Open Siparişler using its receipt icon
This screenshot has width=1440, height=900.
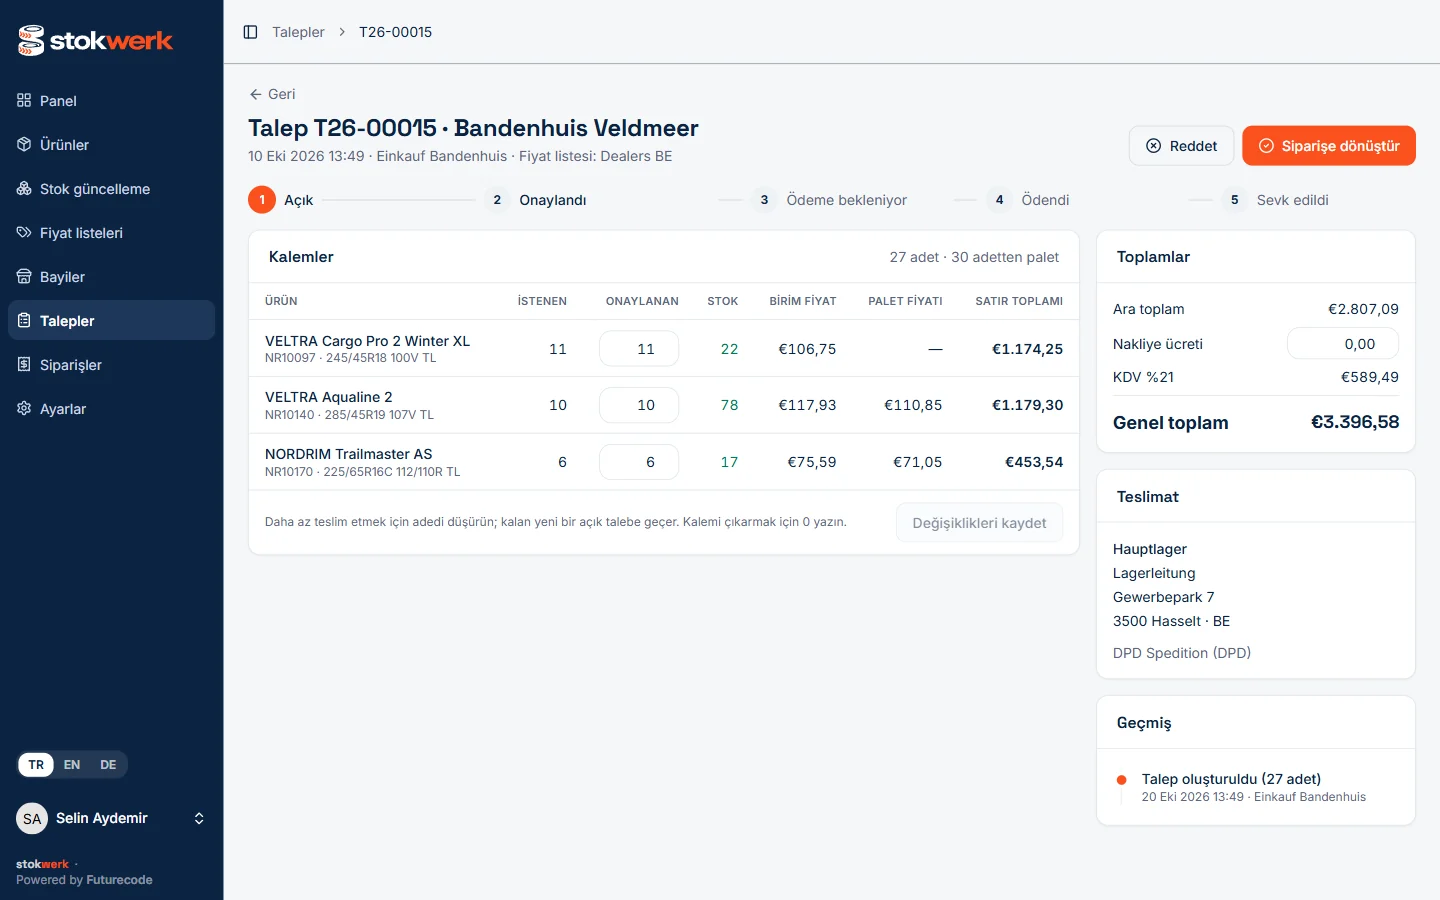pyautogui.click(x=24, y=364)
